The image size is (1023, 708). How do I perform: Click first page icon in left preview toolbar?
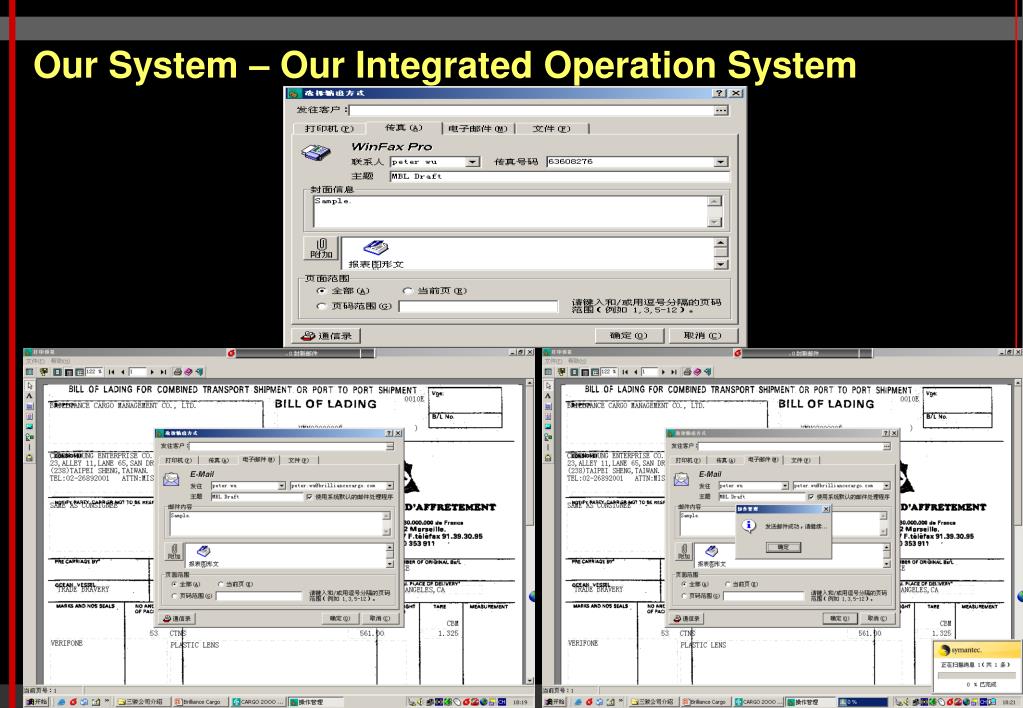click(x=112, y=372)
